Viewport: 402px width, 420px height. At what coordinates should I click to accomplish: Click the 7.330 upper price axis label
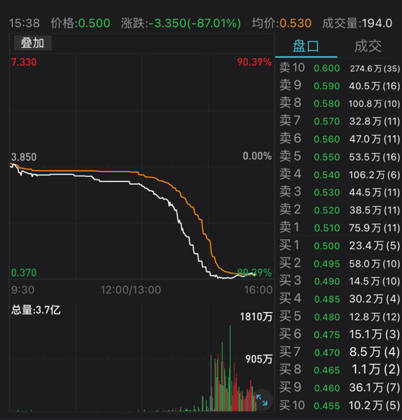24,62
